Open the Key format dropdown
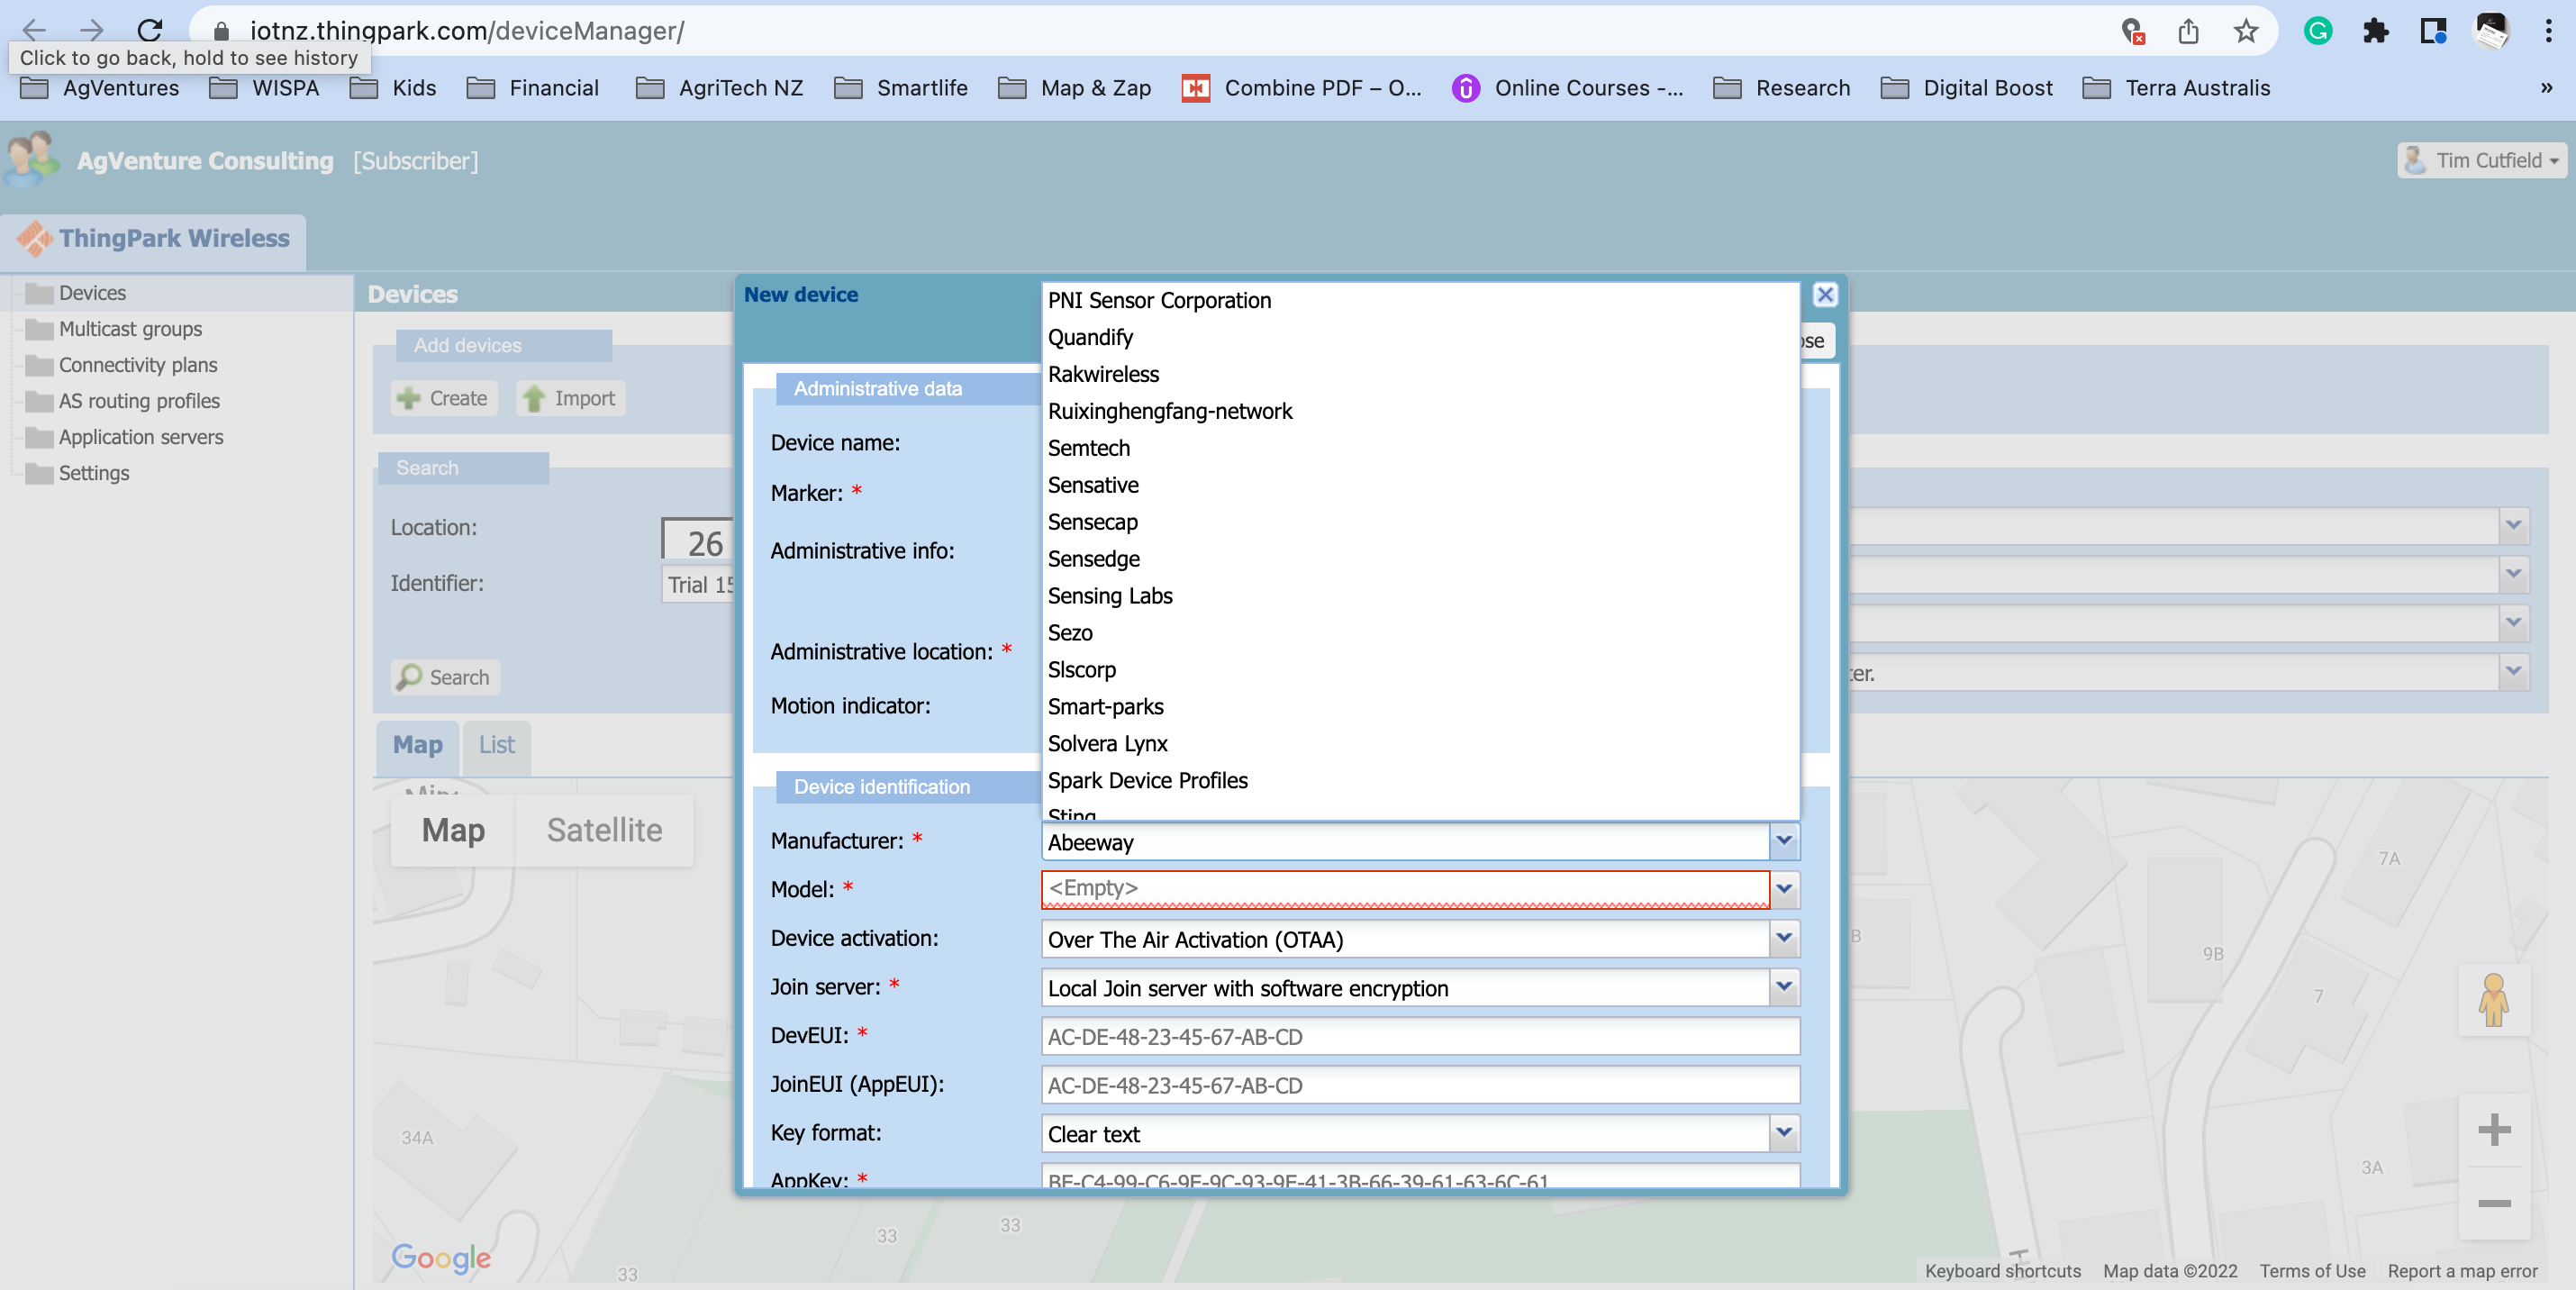 click(x=1784, y=1133)
